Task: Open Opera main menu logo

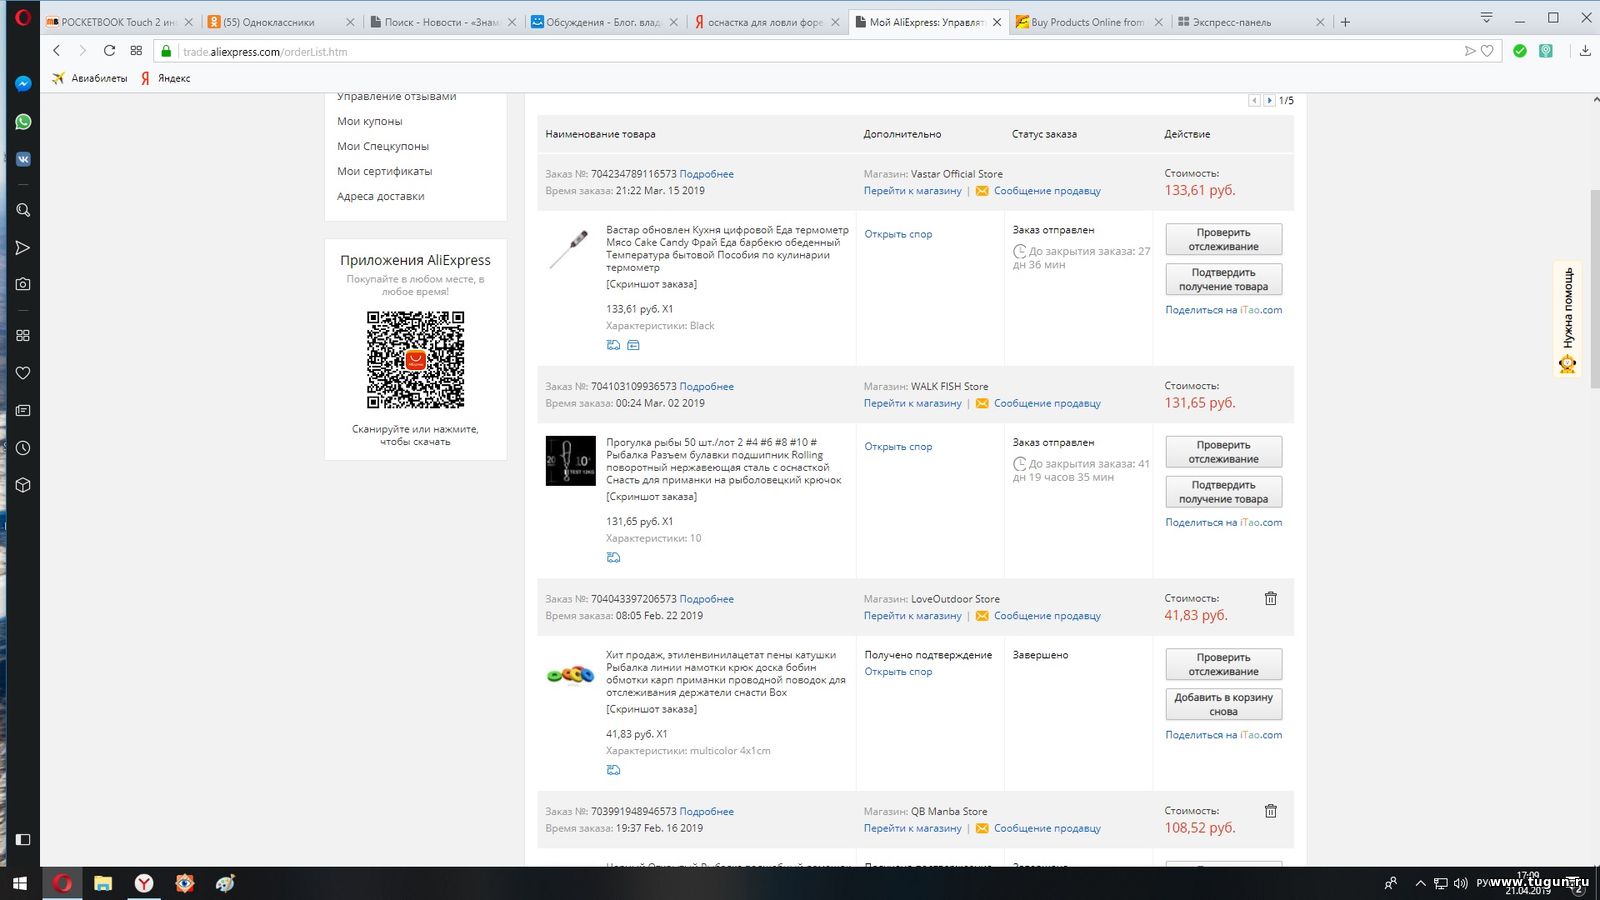Action: (23, 17)
